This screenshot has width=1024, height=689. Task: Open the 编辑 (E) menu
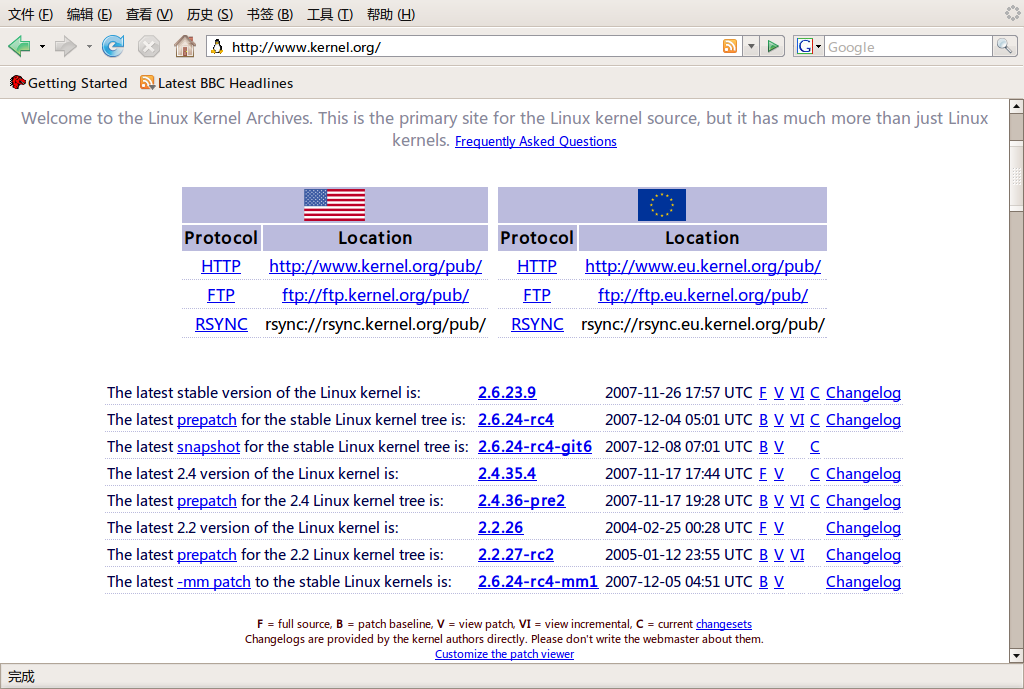click(x=89, y=14)
